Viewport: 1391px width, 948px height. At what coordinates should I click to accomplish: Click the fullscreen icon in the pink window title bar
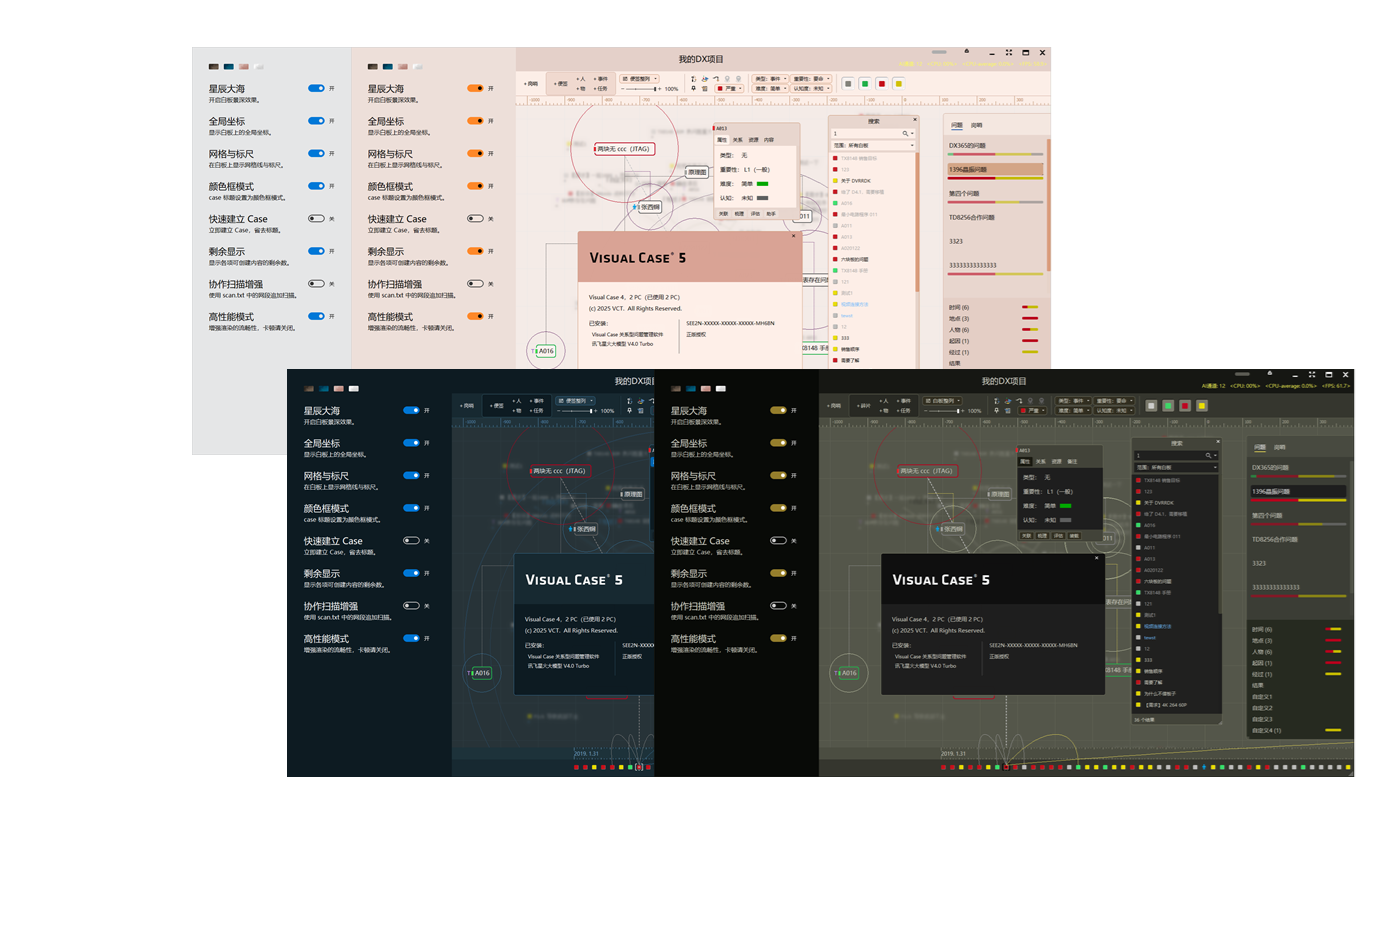(x=1008, y=53)
